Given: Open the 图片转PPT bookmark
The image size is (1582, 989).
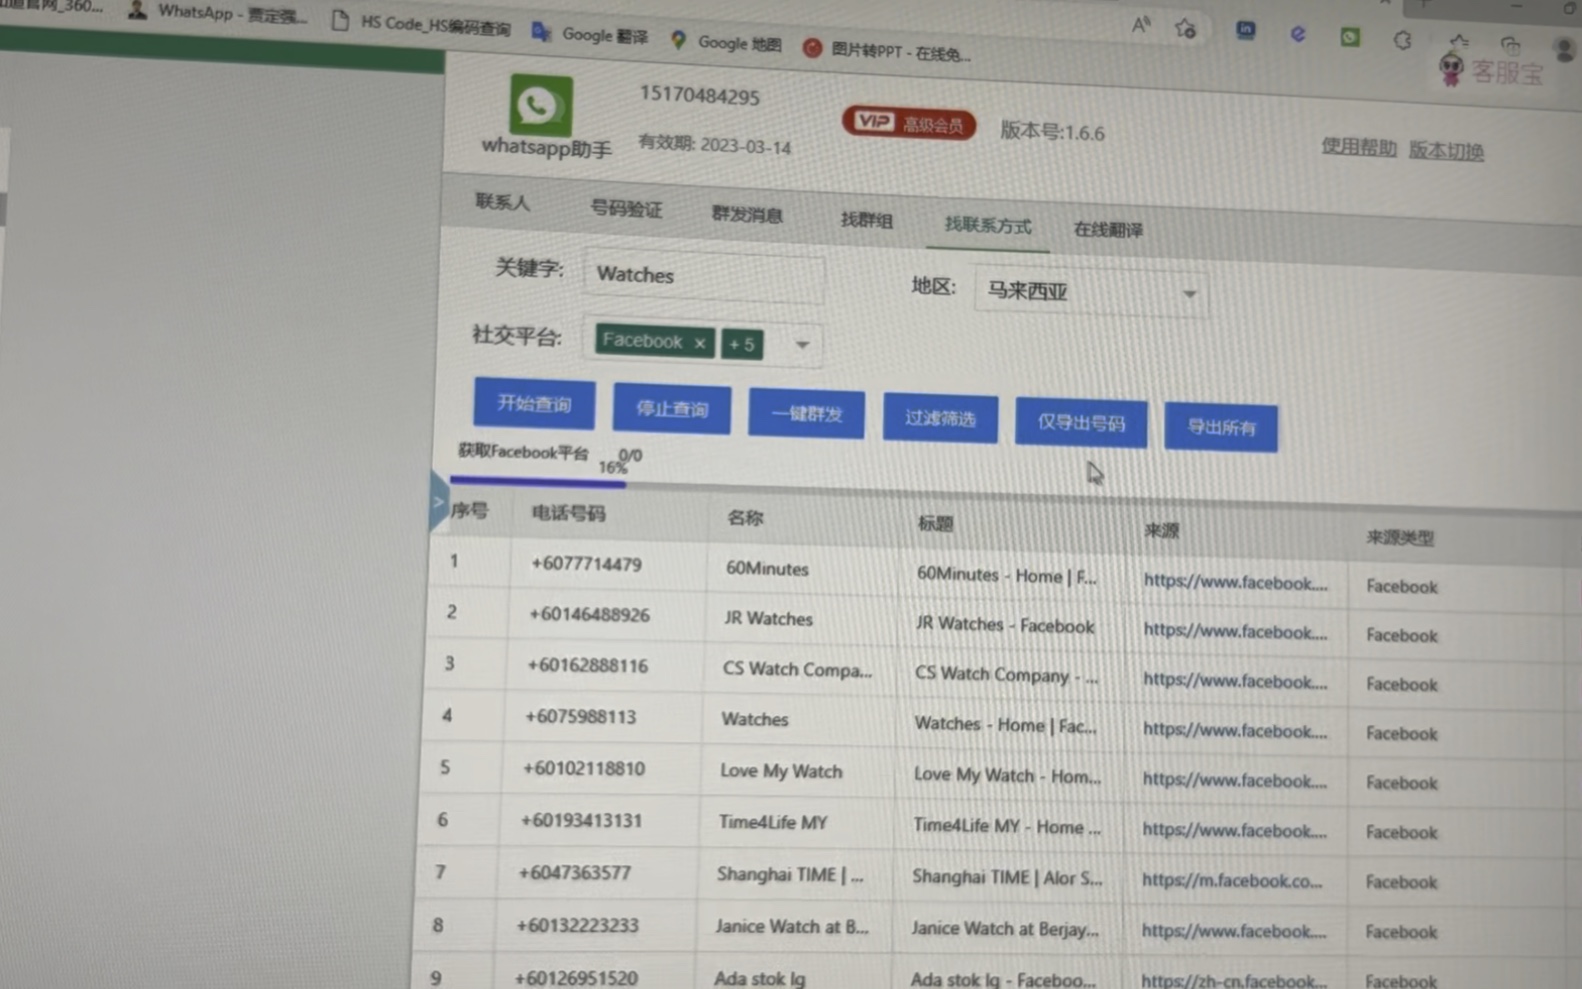Looking at the screenshot, I should click(887, 50).
